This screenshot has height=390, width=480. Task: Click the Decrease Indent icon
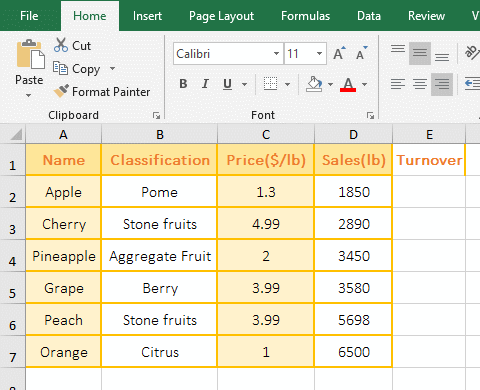click(472, 84)
